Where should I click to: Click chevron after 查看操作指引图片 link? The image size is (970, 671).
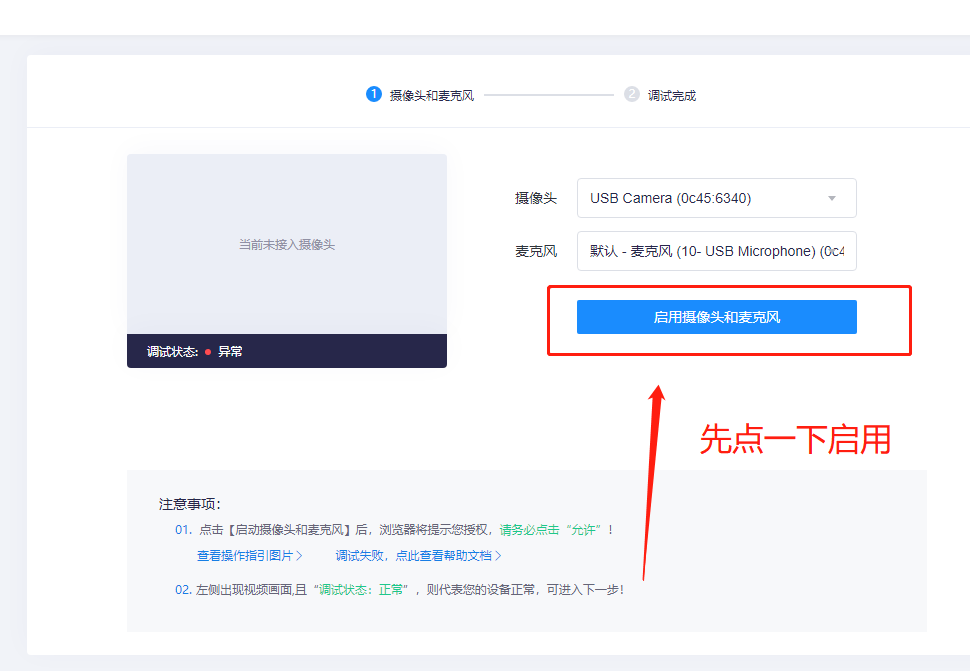point(299,556)
